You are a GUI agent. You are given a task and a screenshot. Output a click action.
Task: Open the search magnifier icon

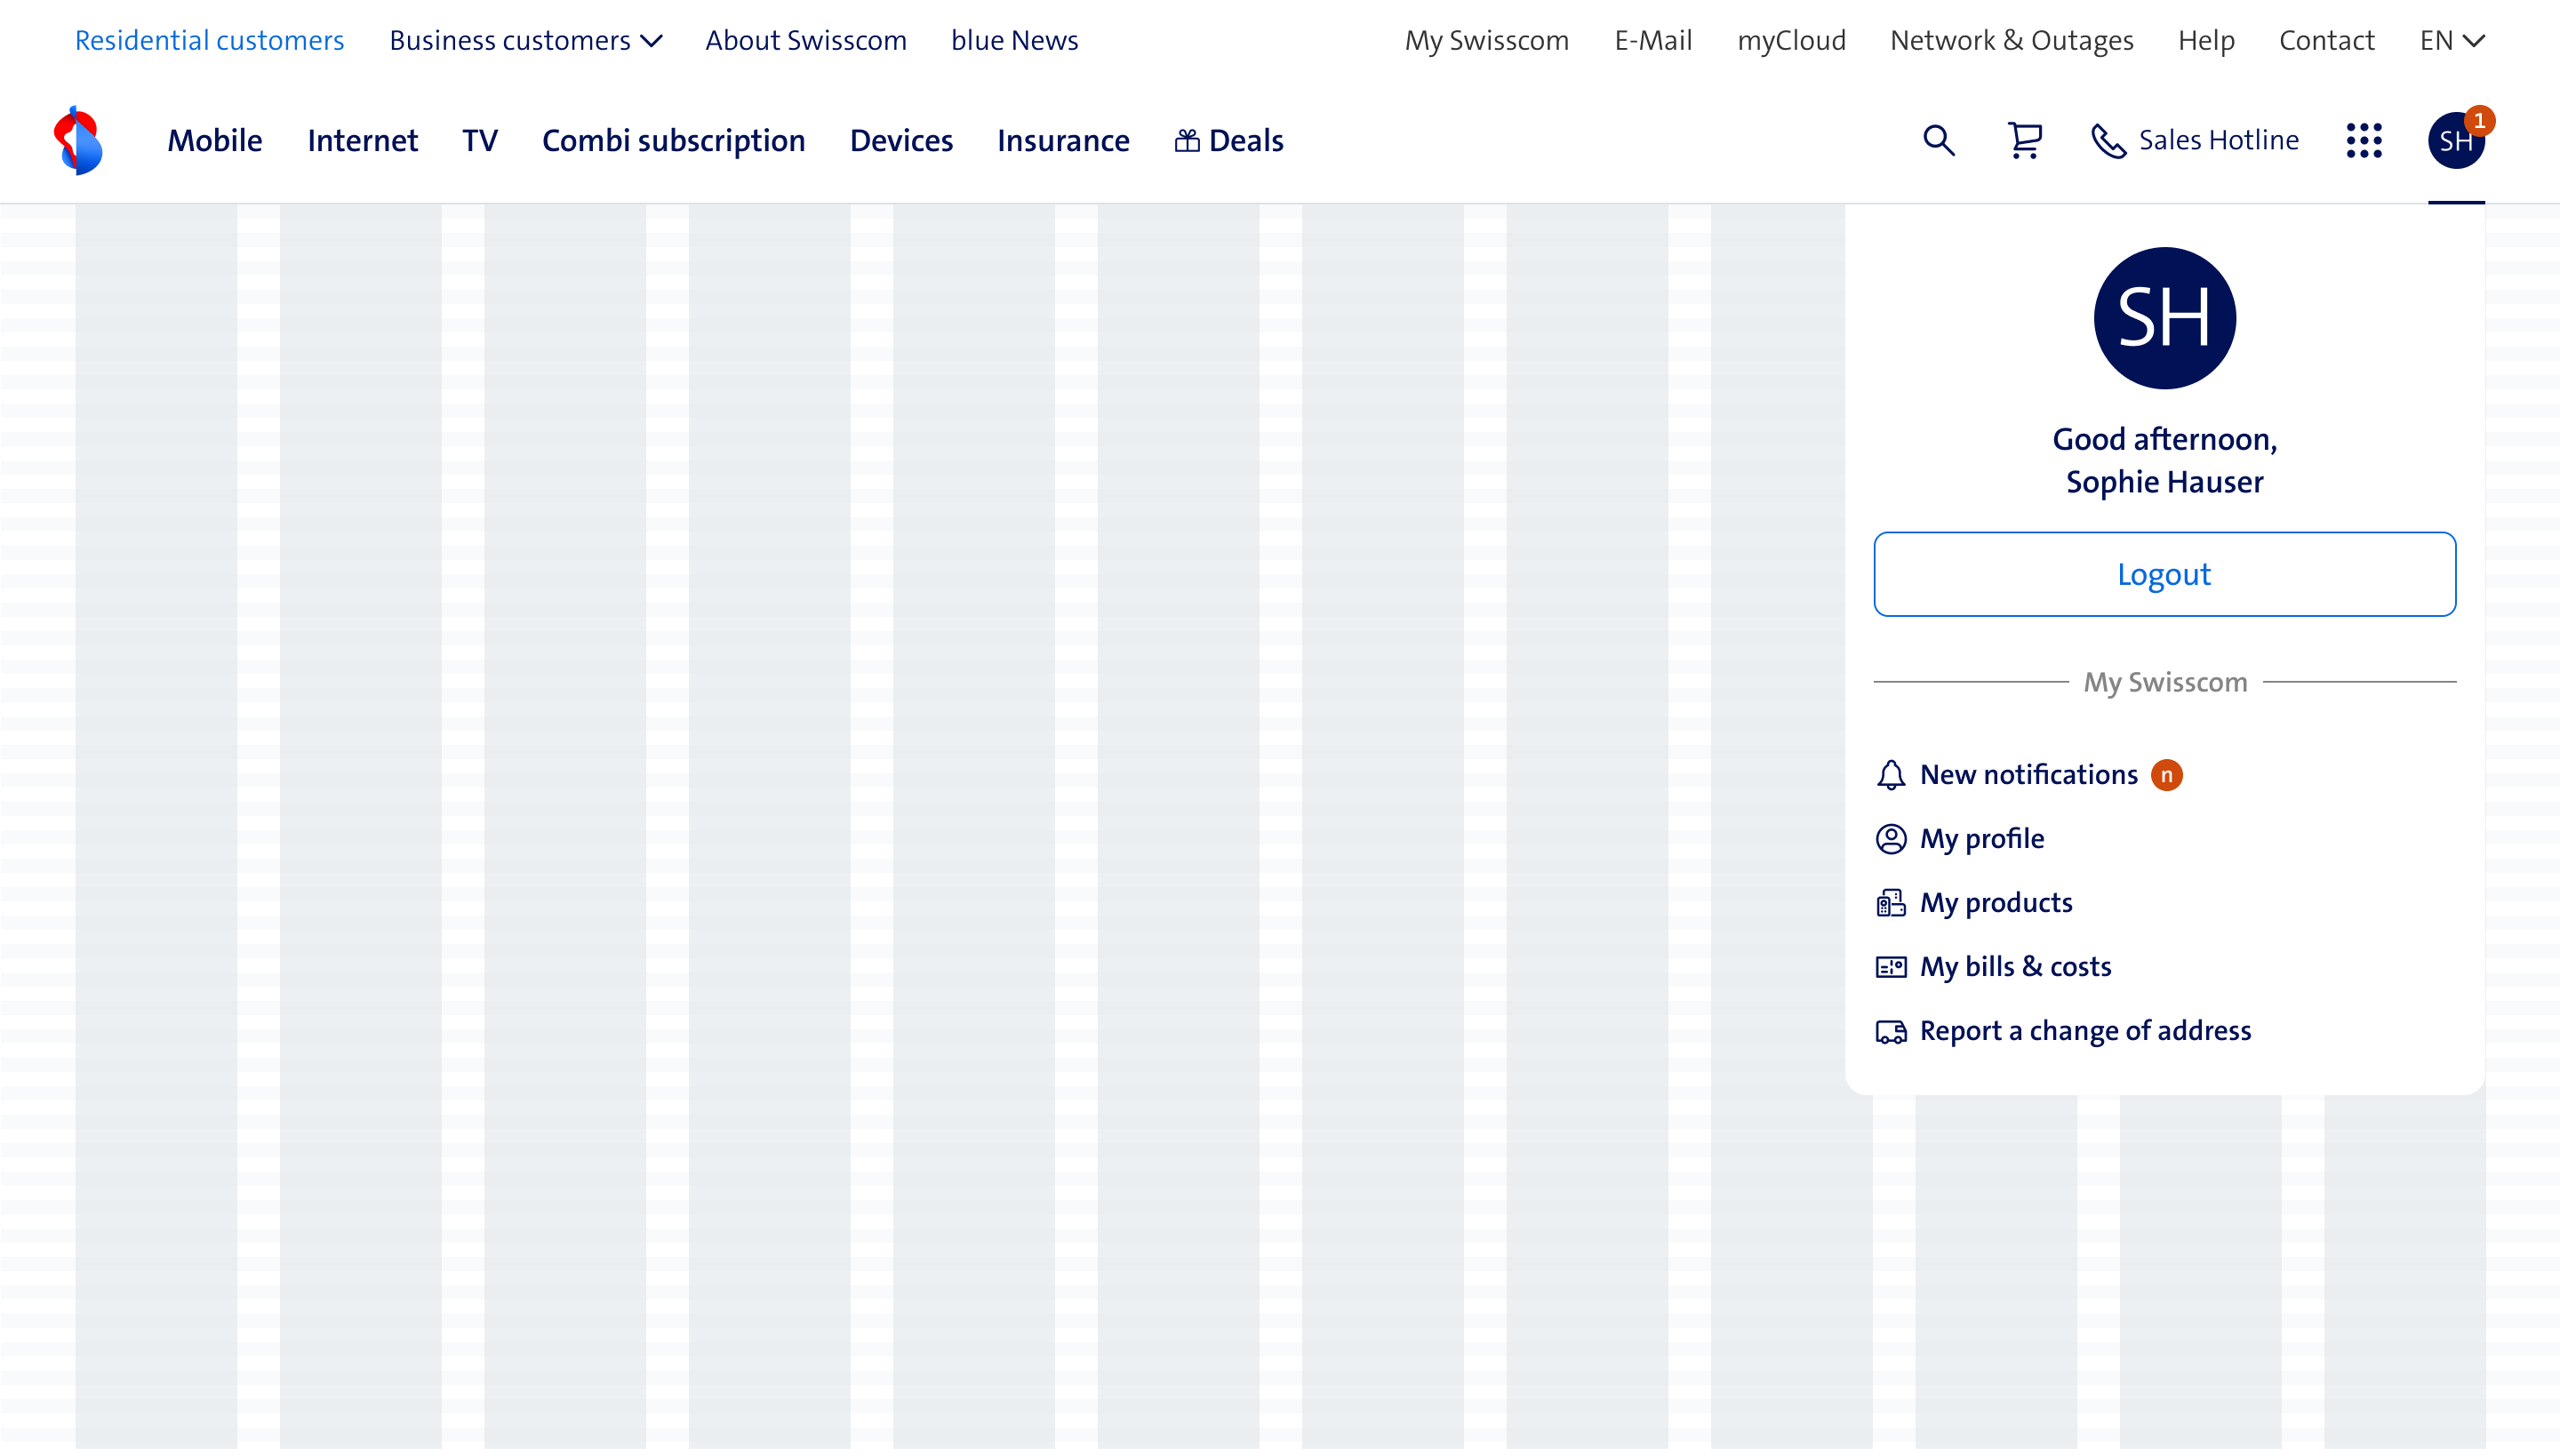click(x=1938, y=140)
